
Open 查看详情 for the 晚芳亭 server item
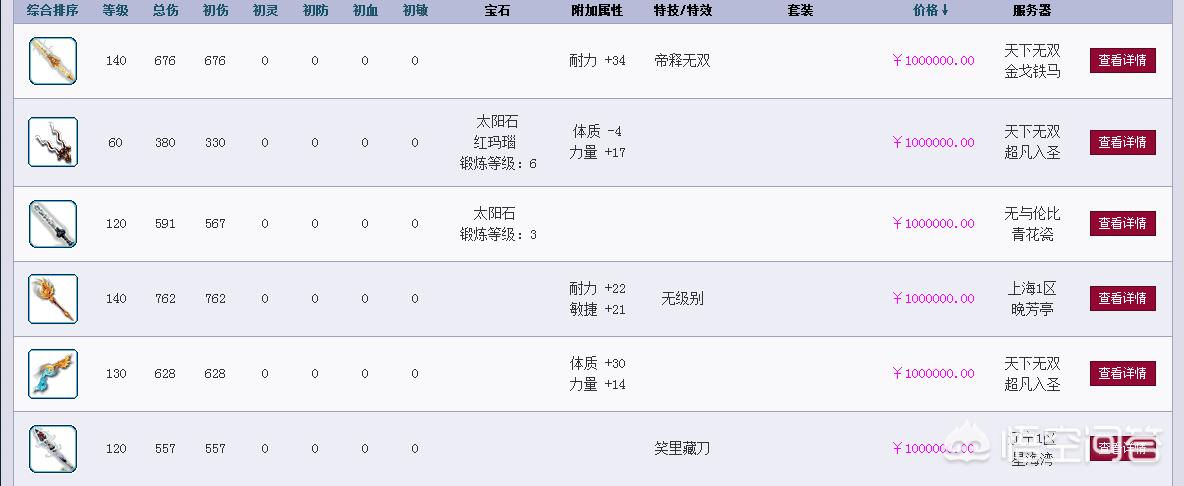click(x=1122, y=298)
